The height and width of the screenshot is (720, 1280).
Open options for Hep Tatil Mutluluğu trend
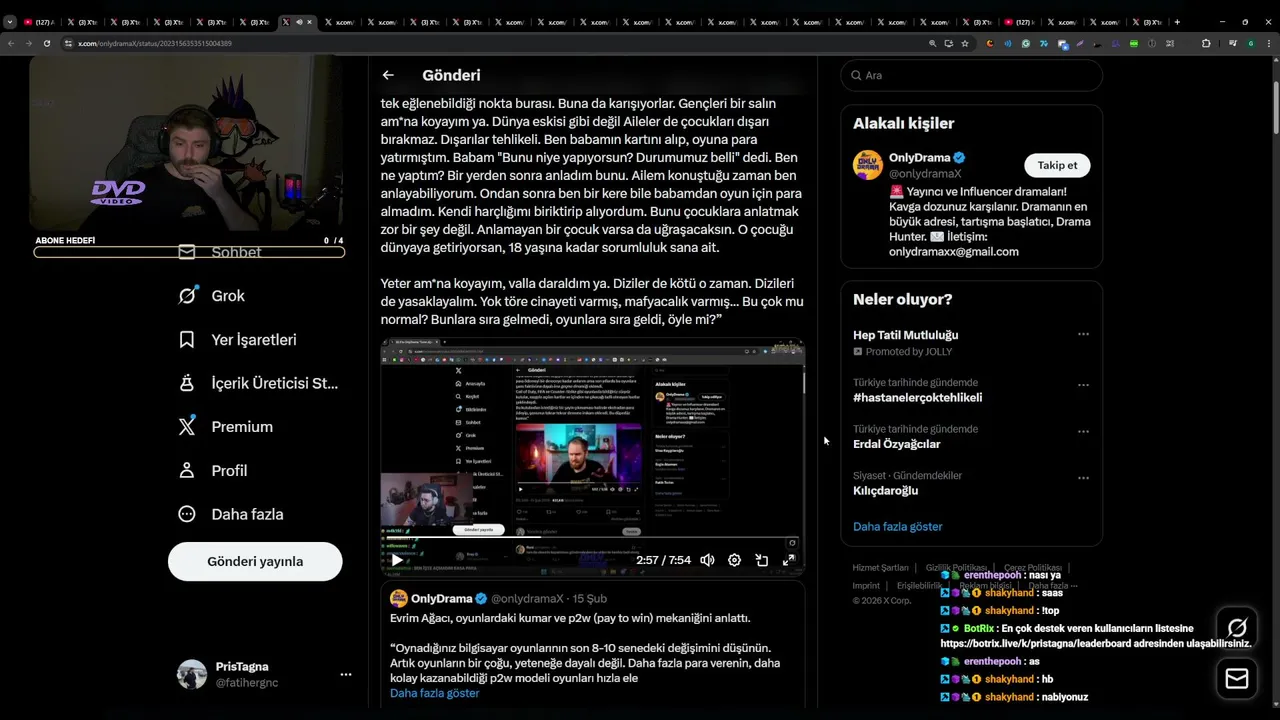[1083, 334]
